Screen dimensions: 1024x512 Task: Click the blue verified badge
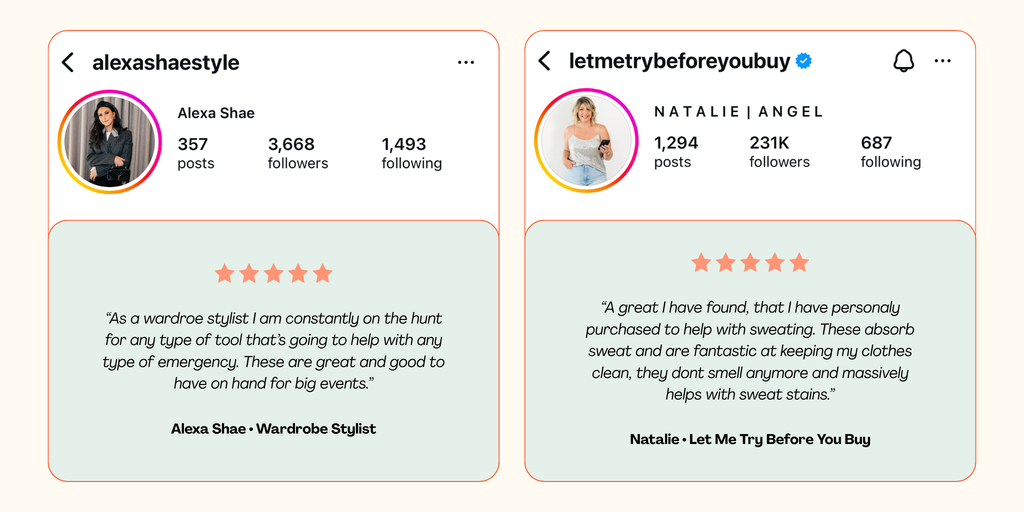[x=803, y=61]
